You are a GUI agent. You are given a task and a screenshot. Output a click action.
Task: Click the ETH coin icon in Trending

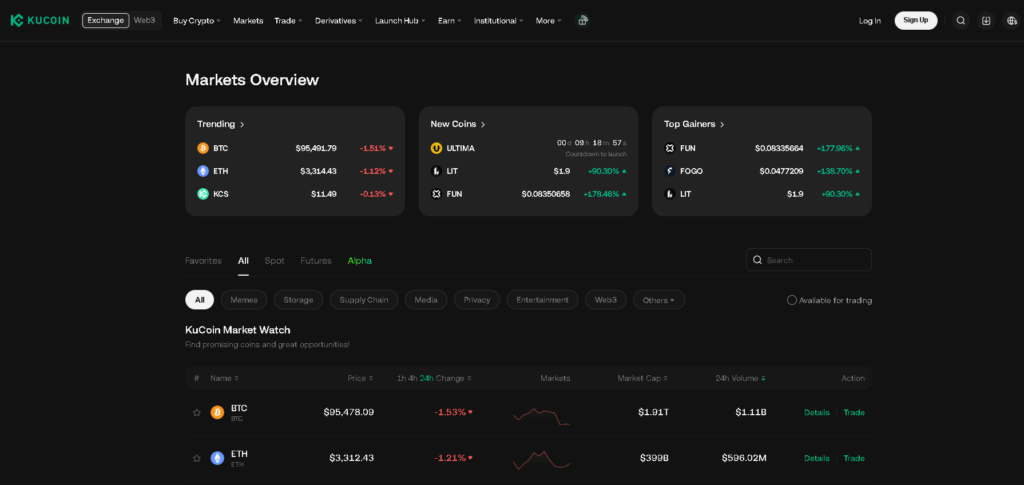[203, 171]
